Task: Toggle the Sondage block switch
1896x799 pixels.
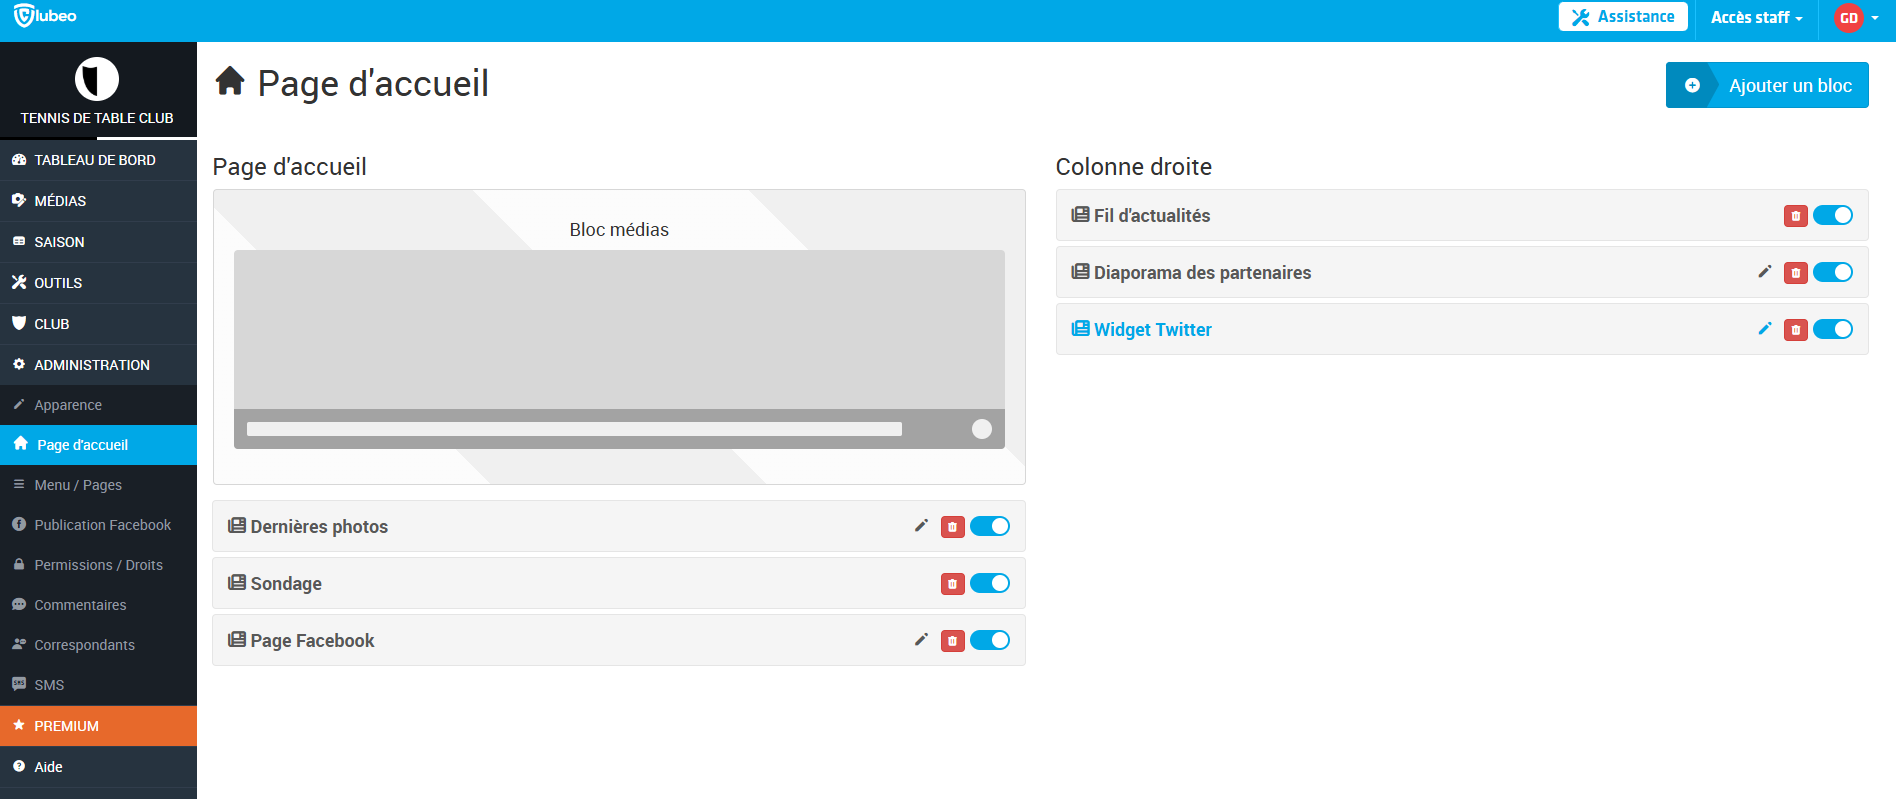Action: 990,584
